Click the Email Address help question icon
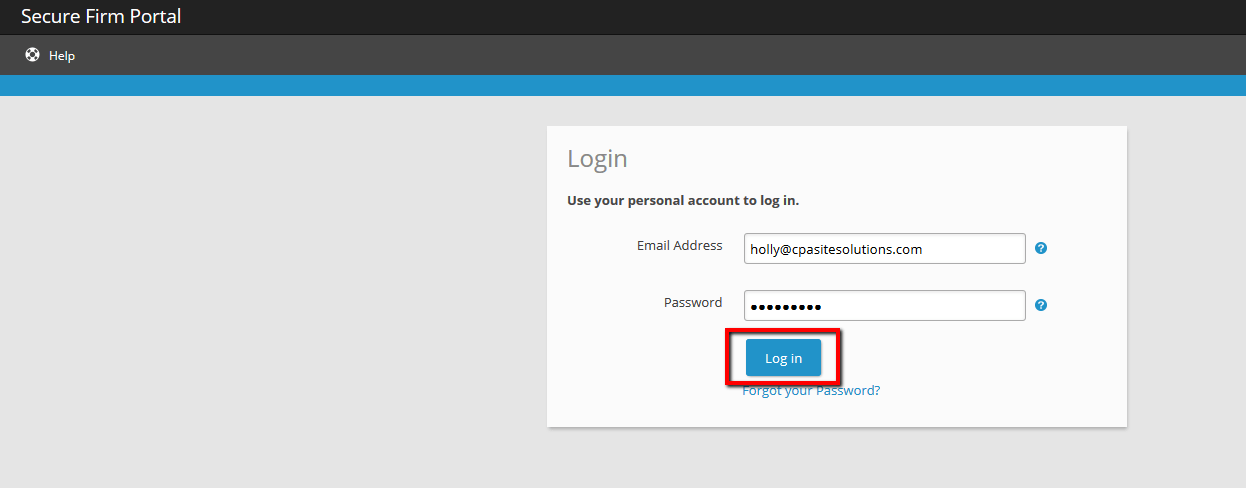The width and height of the screenshot is (1246, 488). [x=1041, y=248]
